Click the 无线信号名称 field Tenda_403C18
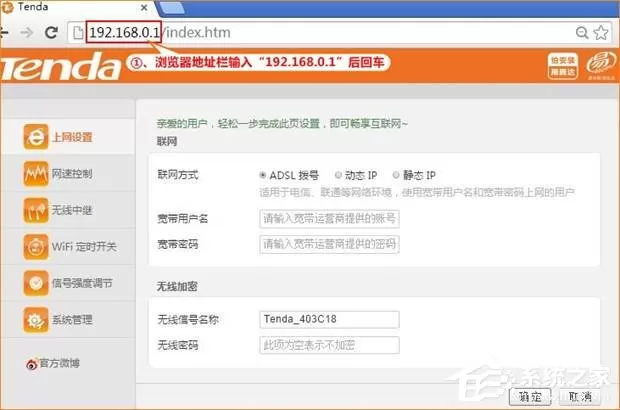The image size is (620, 410). [x=329, y=319]
